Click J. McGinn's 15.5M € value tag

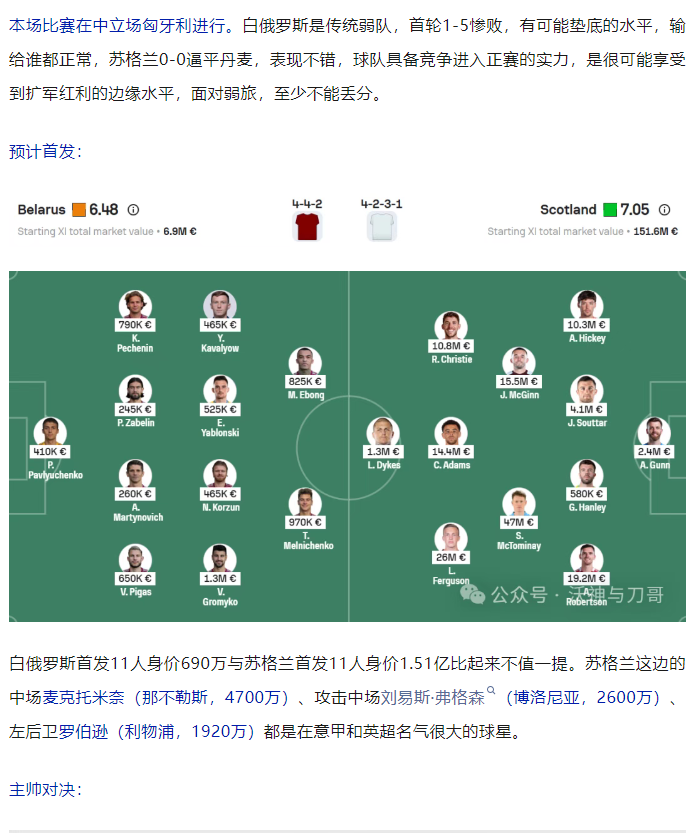pyautogui.click(x=519, y=382)
